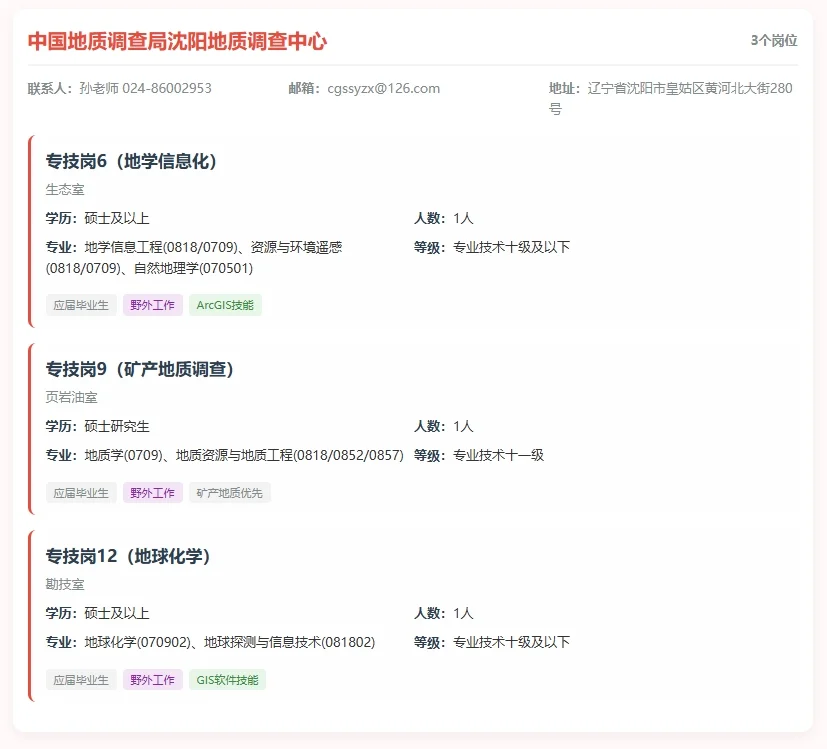The width and height of the screenshot is (827, 749).
Task: Click department label 勘技室
Action: (65, 584)
